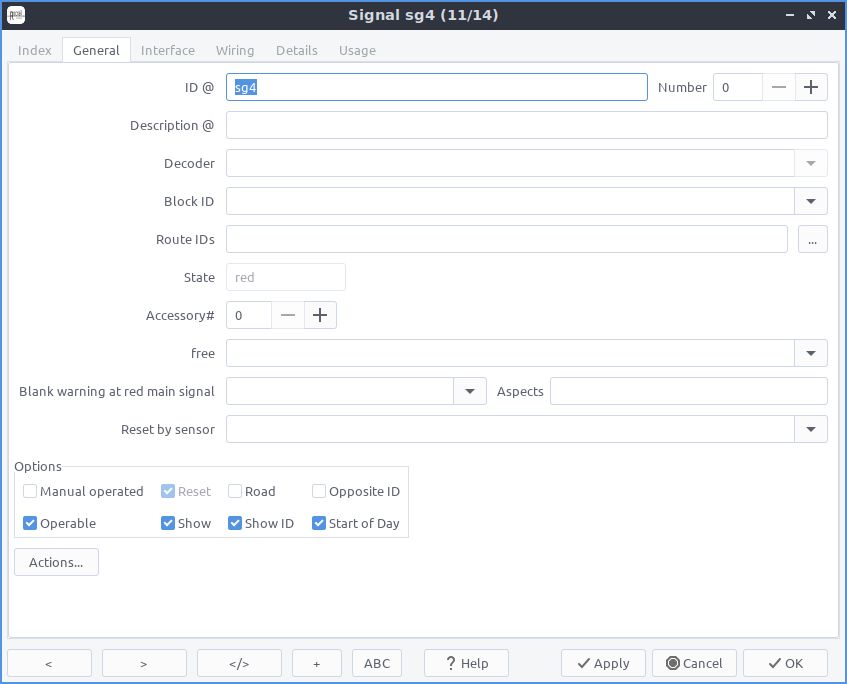Open the XML editor </> button
The height and width of the screenshot is (684, 847).
click(x=239, y=663)
